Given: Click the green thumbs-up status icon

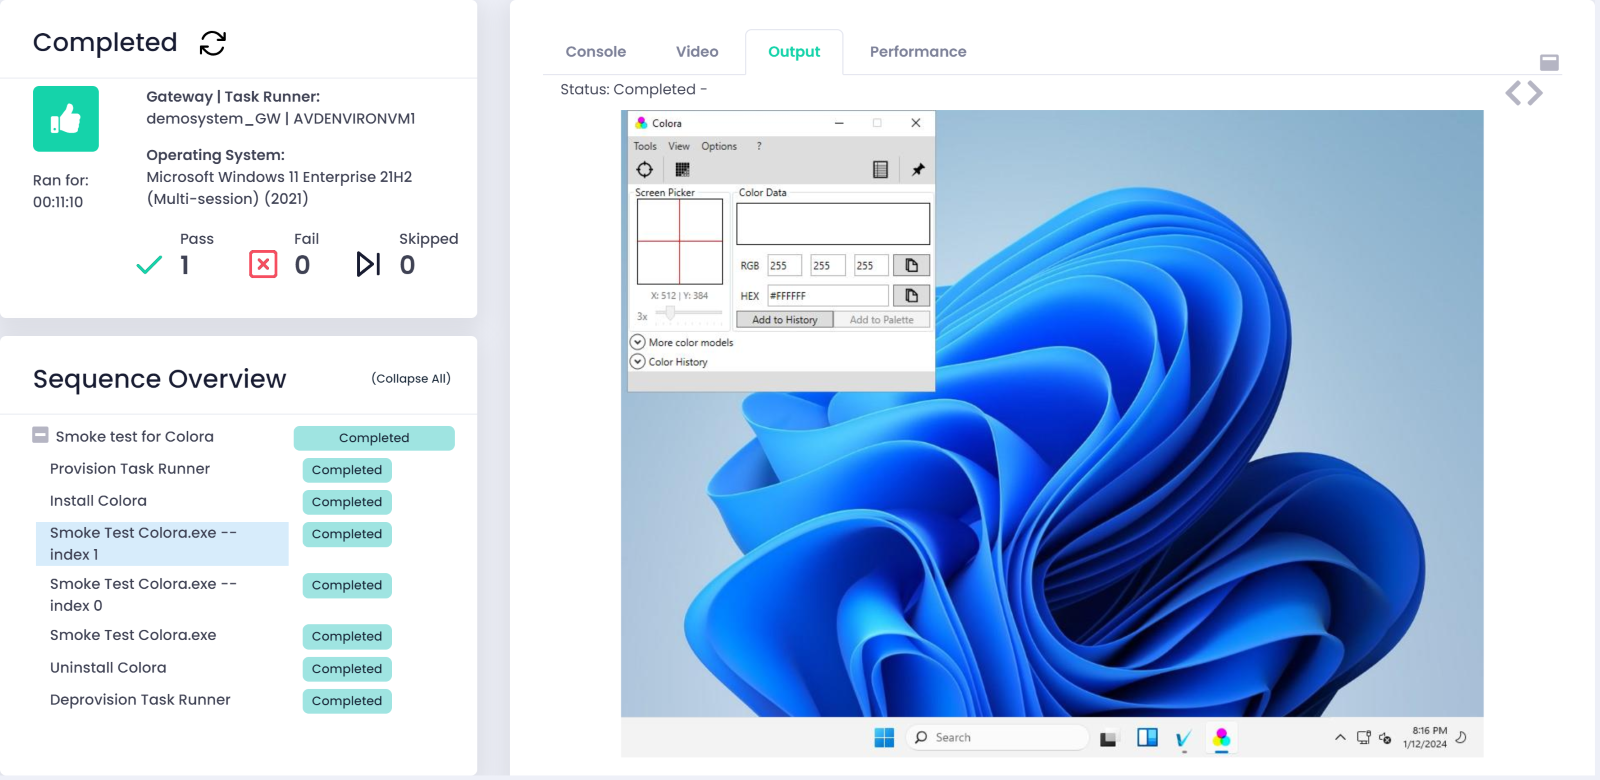Looking at the screenshot, I should (66, 119).
